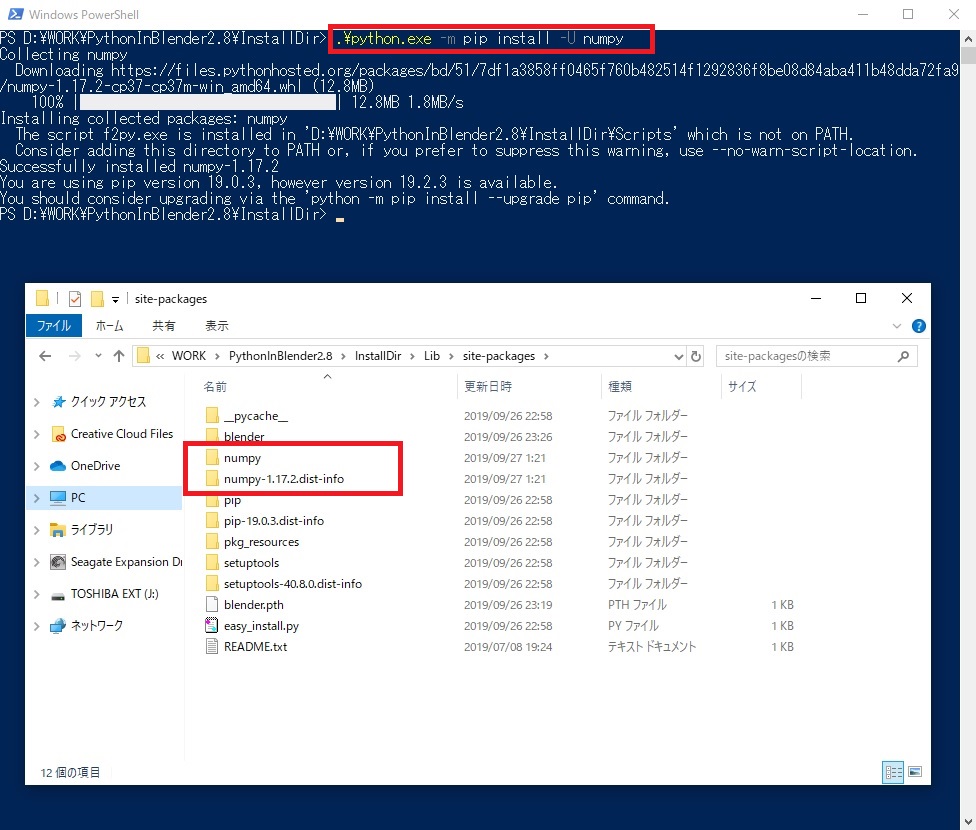Expand ライブラリ in navigation pane
976x830 pixels.
pos(37,530)
